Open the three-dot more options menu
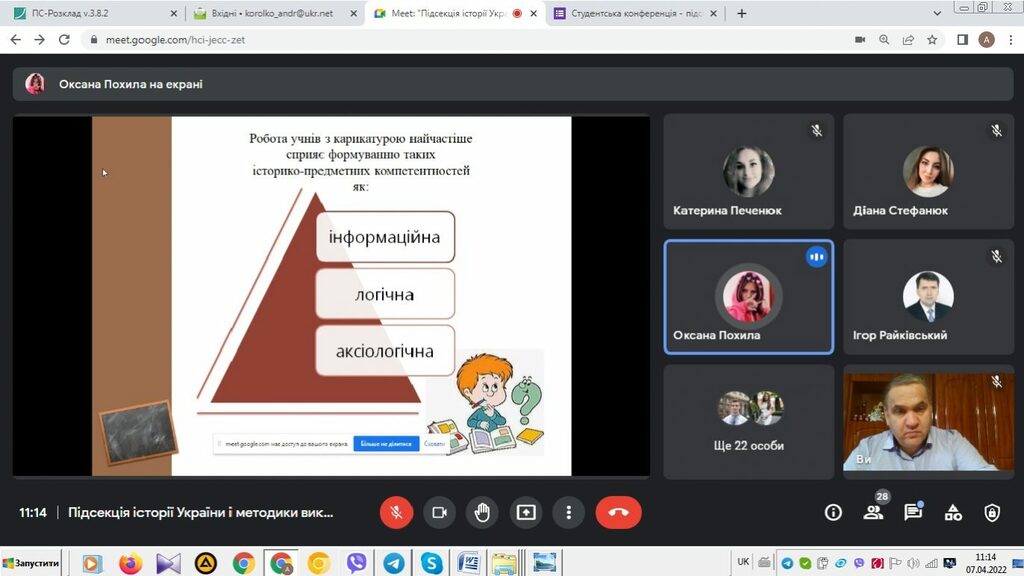 point(569,513)
